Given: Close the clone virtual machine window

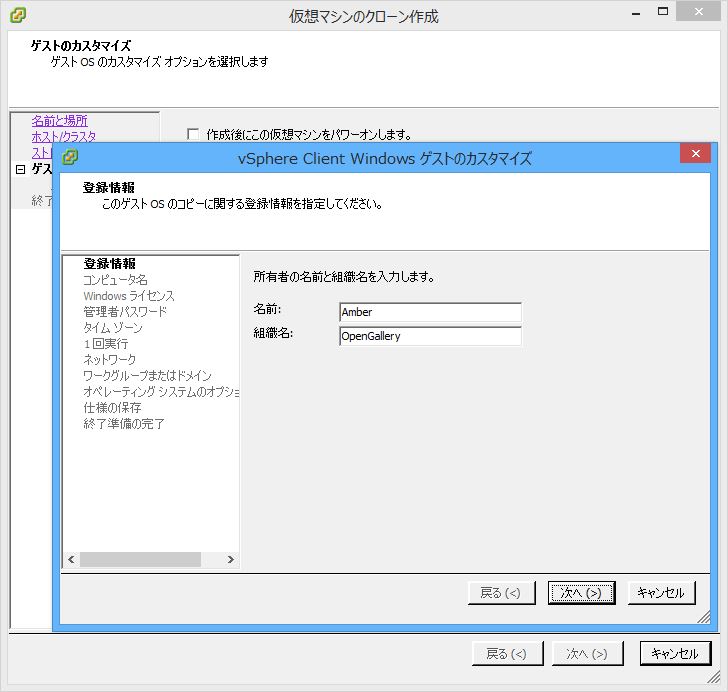Looking at the screenshot, I should (698, 12).
